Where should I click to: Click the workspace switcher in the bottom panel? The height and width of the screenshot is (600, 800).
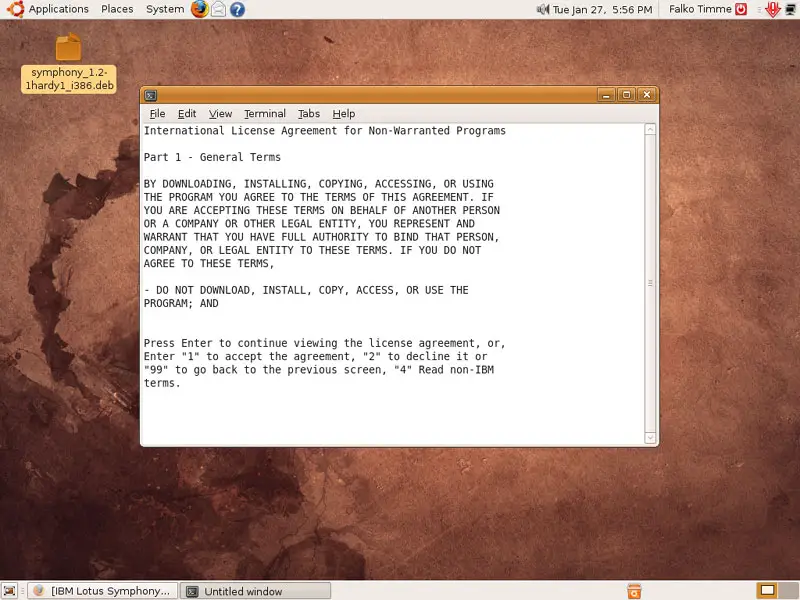[x=777, y=590]
